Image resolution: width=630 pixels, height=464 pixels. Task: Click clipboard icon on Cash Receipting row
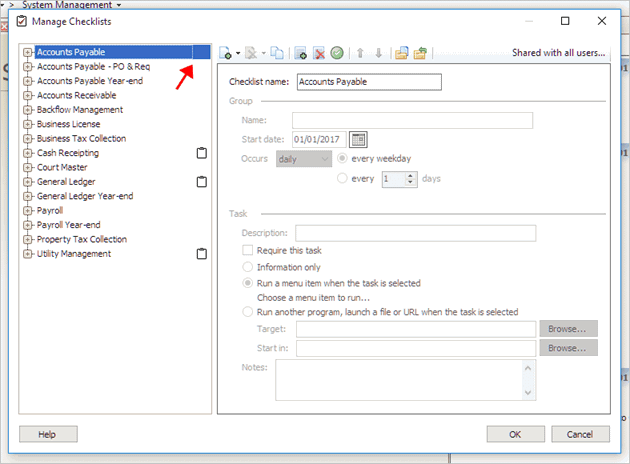coord(202,153)
